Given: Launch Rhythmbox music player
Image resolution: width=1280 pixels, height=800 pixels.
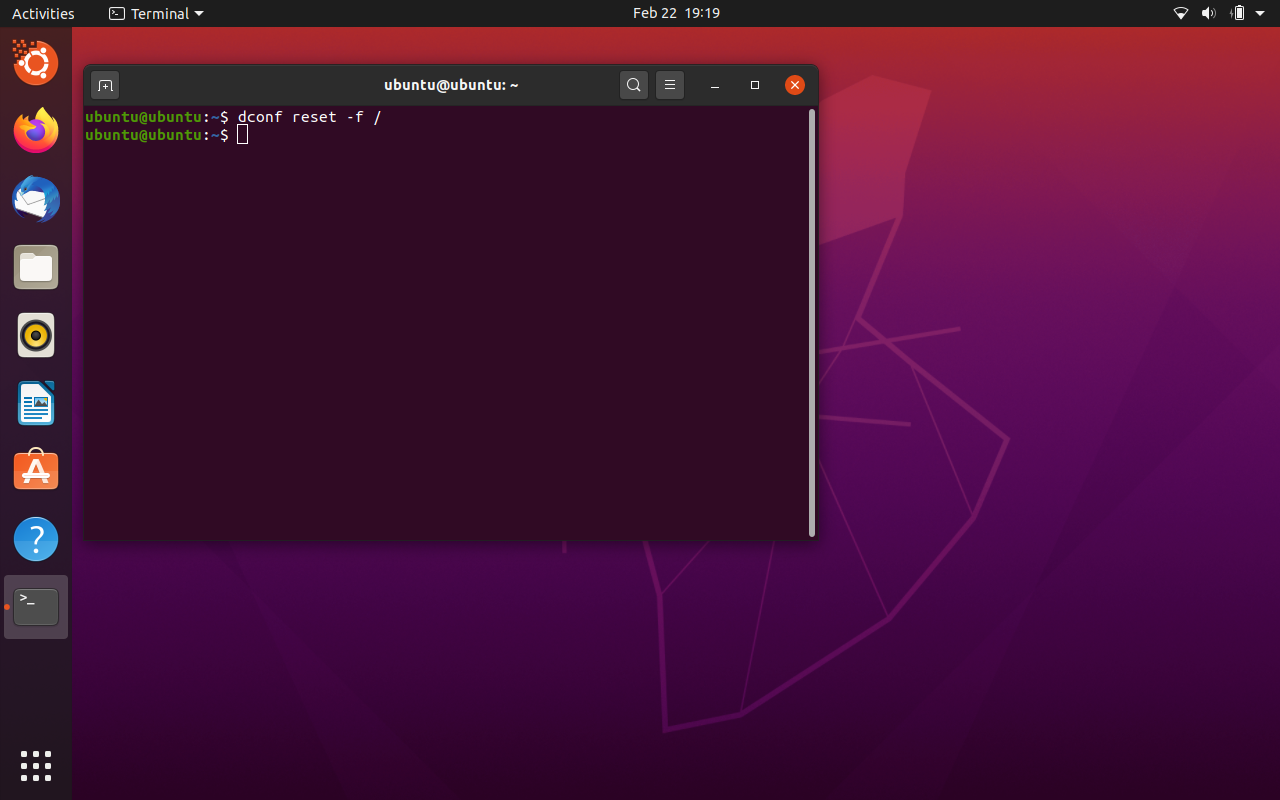Looking at the screenshot, I should click(x=36, y=335).
